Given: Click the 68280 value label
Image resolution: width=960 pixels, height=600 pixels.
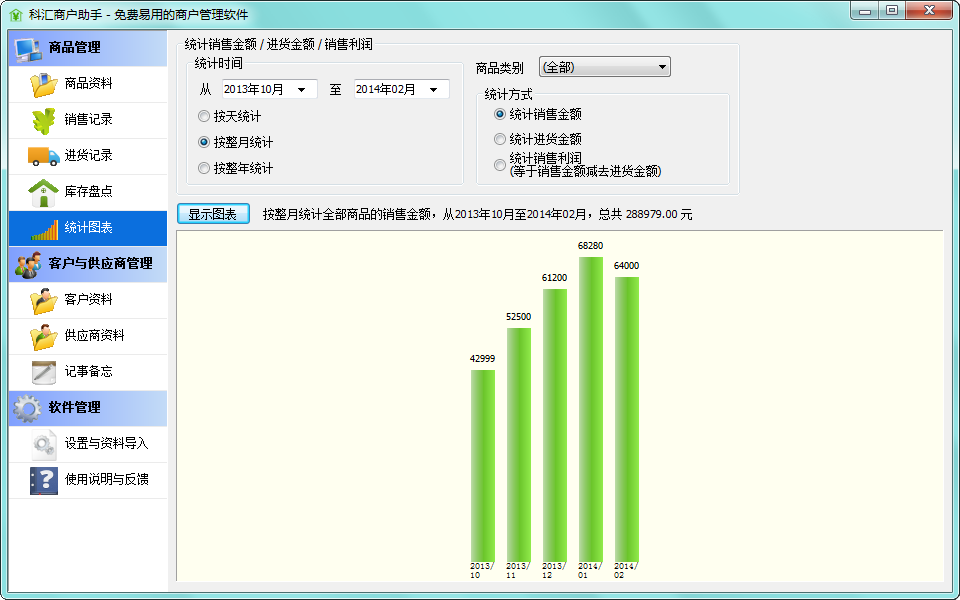Looking at the screenshot, I should (x=590, y=246).
